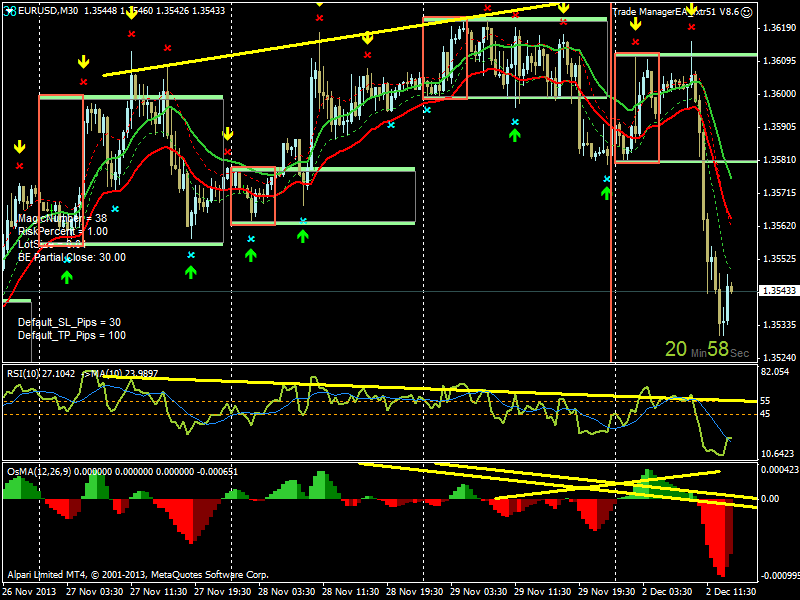Image resolution: width=800 pixels, height=600 pixels.
Task: Click OsMA scale value -0.000999
Action: click(780, 576)
